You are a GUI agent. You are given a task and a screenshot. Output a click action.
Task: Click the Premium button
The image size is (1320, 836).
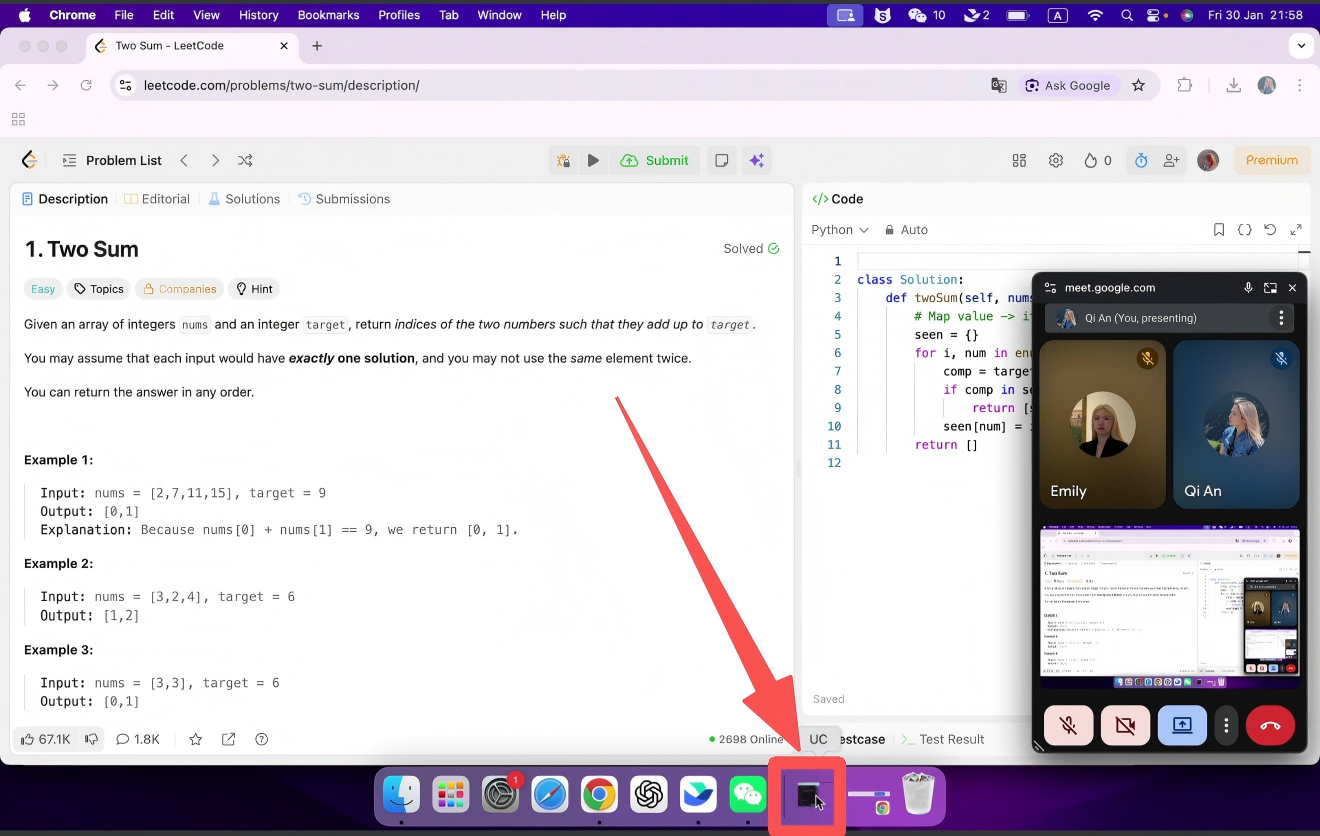pos(1271,160)
